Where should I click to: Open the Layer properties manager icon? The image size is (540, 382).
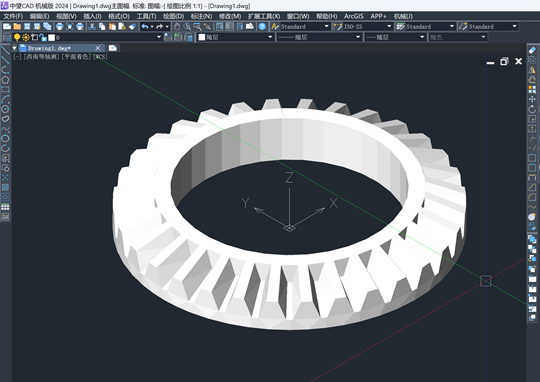(x=7, y=37)
